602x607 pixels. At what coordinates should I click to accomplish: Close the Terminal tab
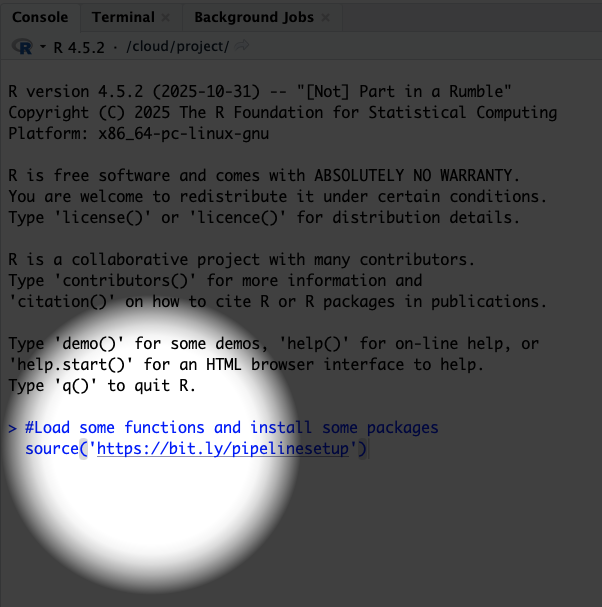pos(166,17)
